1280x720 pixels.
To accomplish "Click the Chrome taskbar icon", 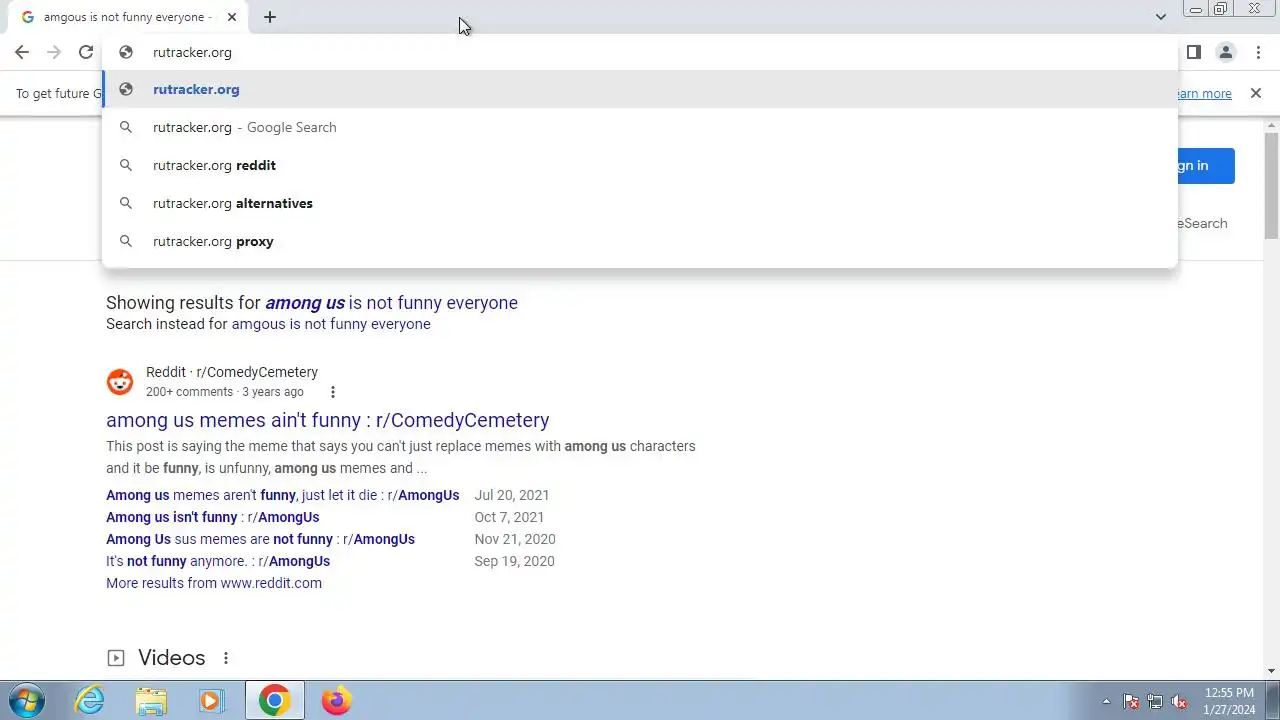I will pyautogui.click(x=274, y=700).
